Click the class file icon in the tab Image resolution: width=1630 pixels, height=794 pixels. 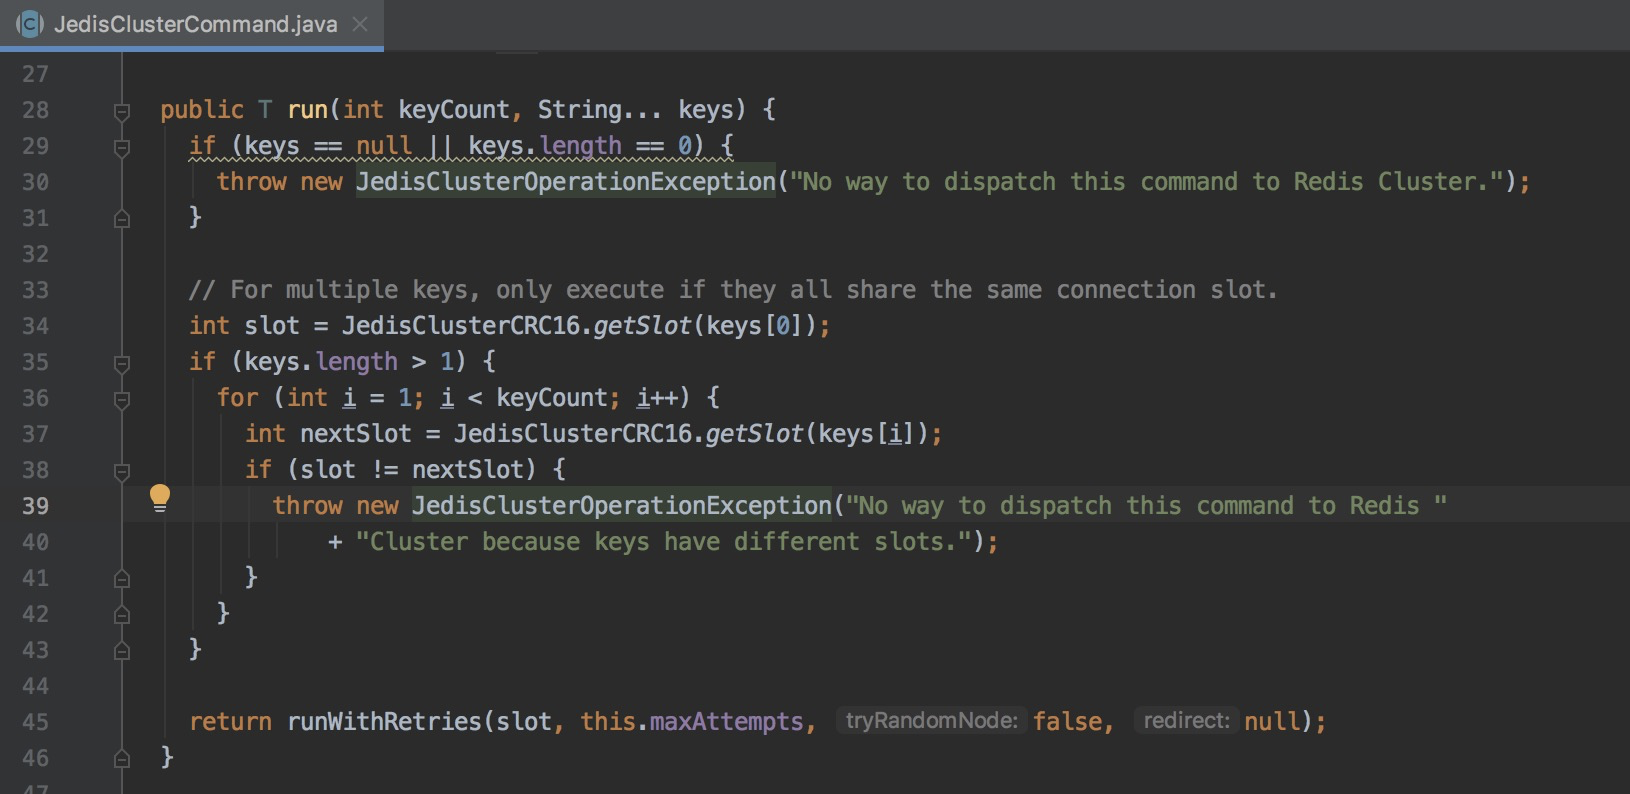pos(30,24)
